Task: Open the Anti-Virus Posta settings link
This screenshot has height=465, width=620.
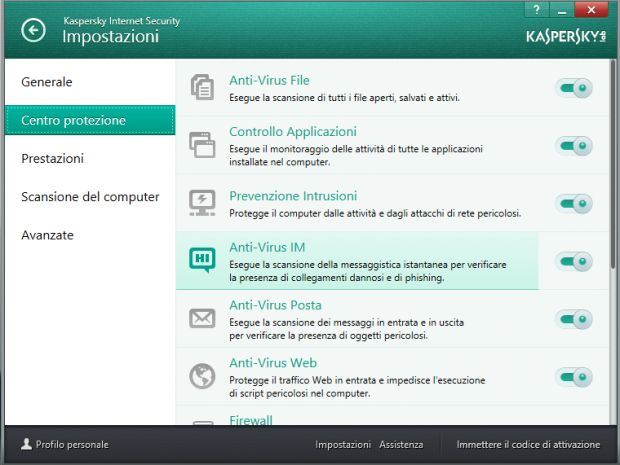Action: point(275,305)
